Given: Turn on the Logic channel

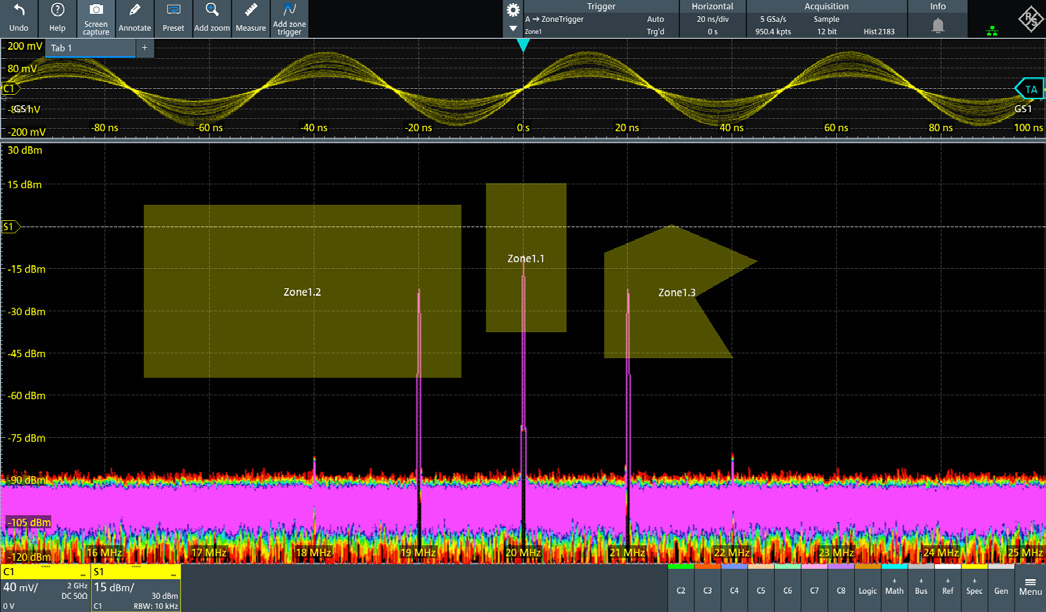Looking at the screenshot, I should point(867,586).
